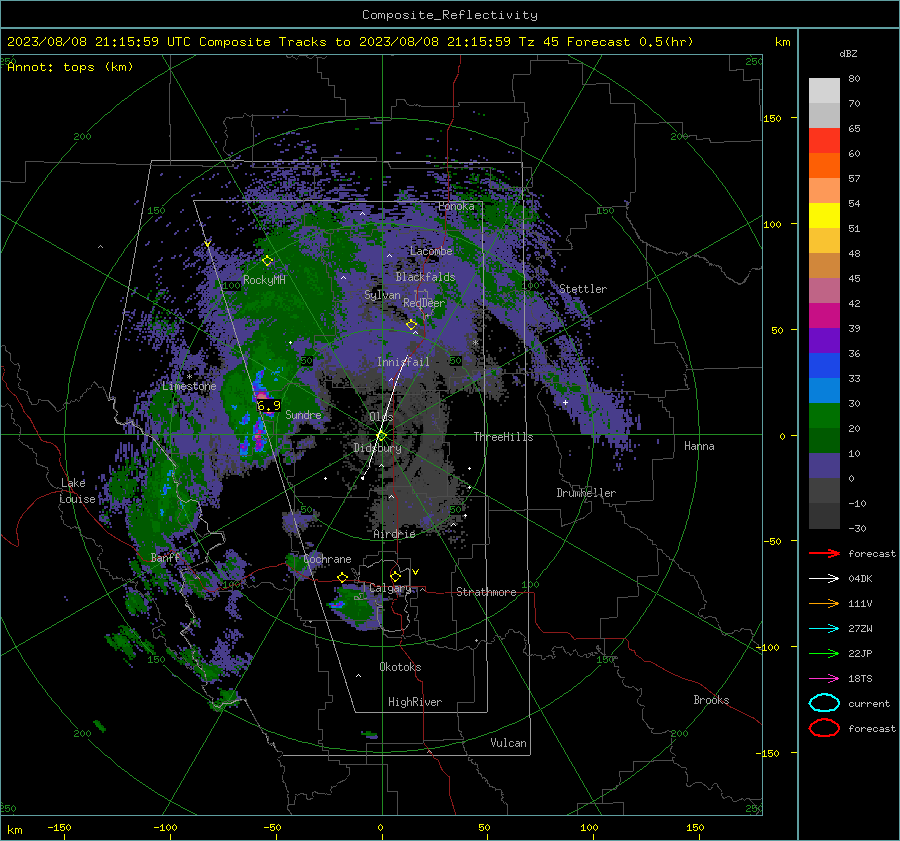Click the yellow 51-54 dBZ swatch
Image resolution: width=900 pixels, height=841 pixels.
tap(824, 216)
